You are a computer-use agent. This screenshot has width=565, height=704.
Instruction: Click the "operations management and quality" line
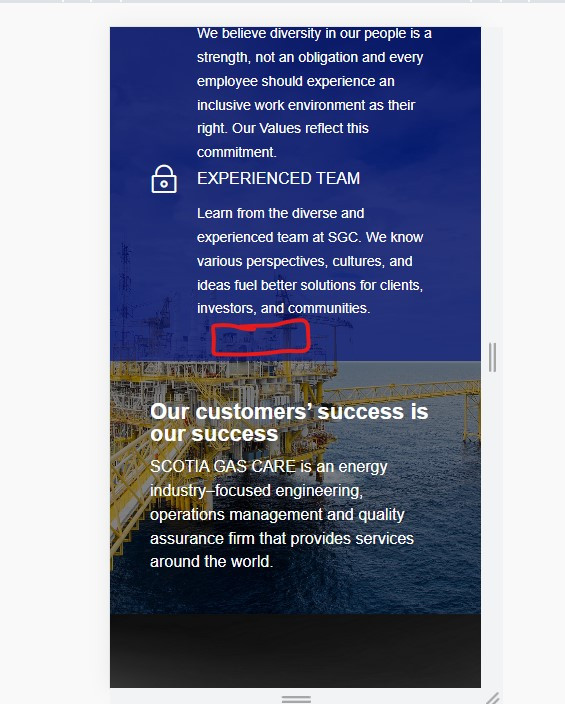[x=277, y=515]
